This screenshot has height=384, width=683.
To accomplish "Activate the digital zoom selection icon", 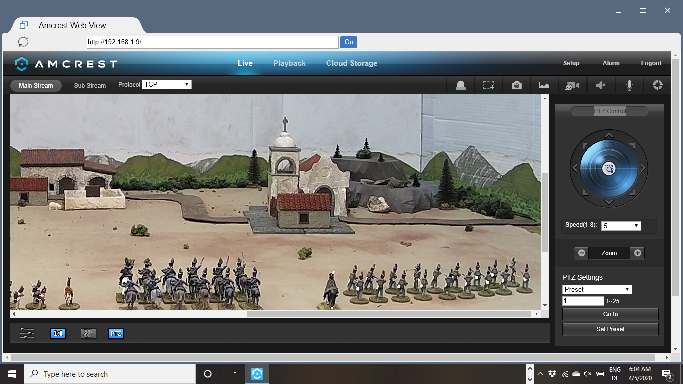I will click(488, 85).
